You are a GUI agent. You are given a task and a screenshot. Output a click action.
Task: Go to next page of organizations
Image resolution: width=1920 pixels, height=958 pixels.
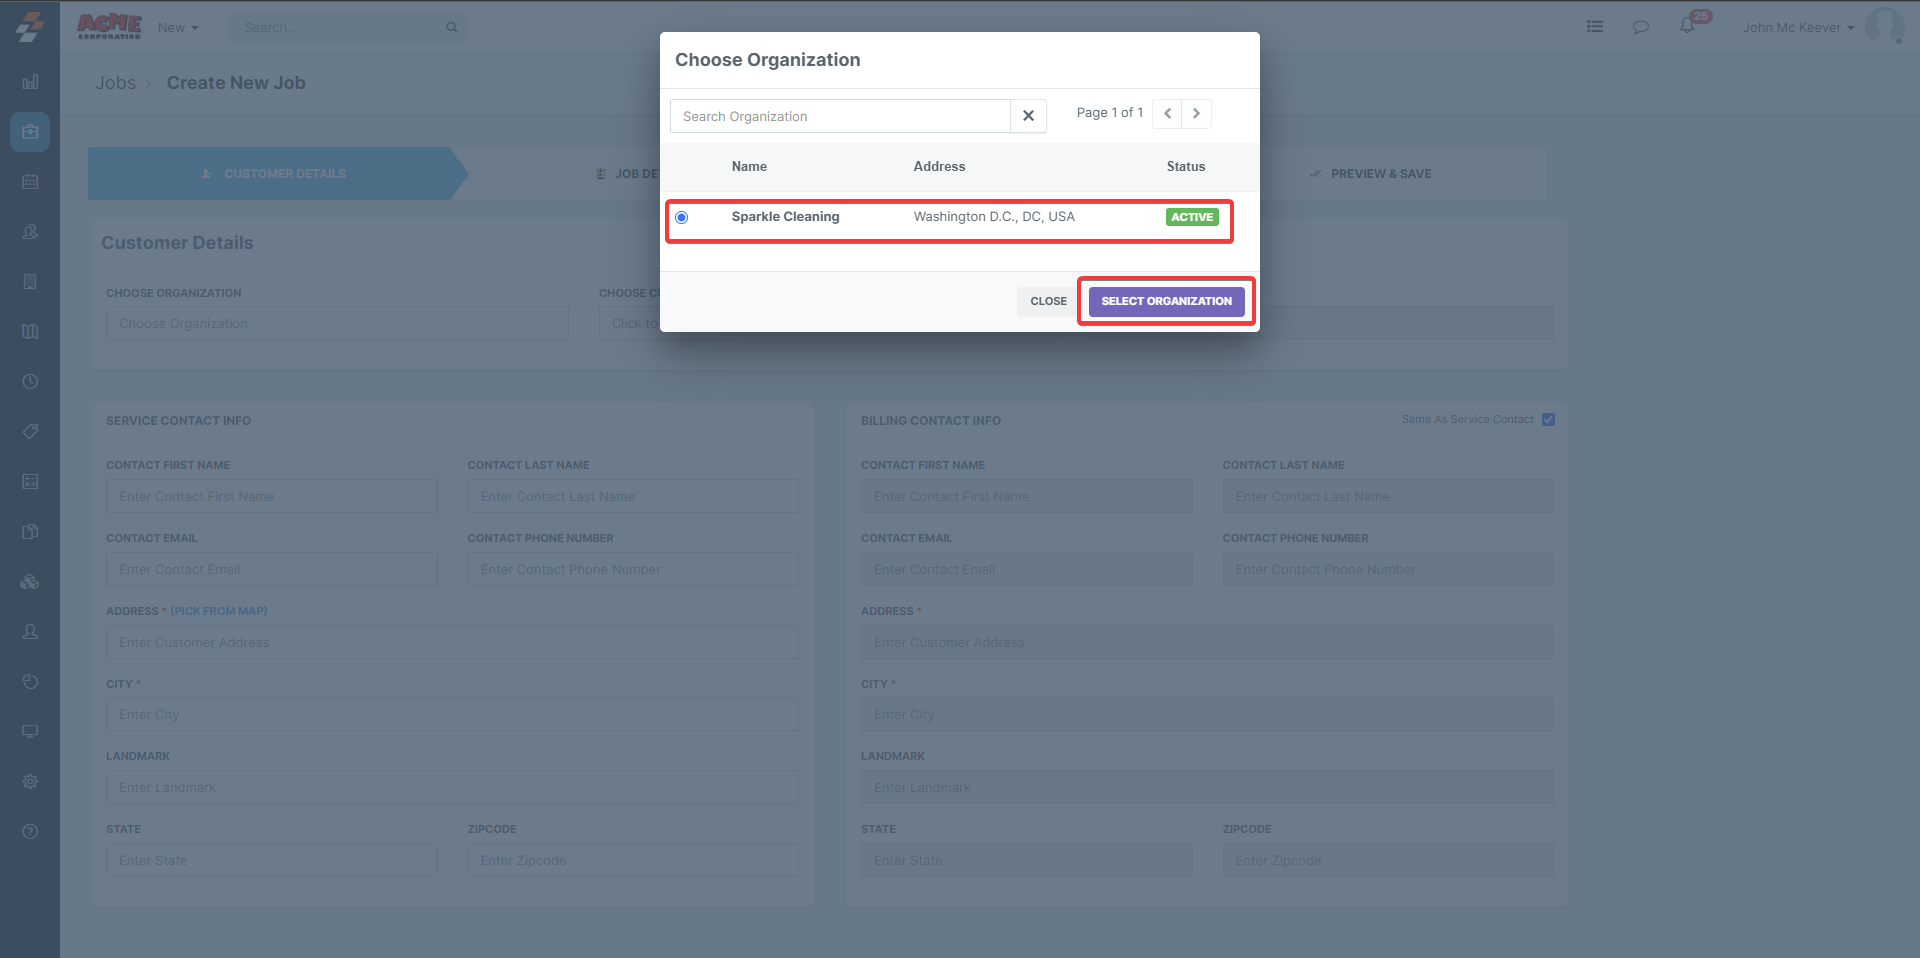point(1196,114)
